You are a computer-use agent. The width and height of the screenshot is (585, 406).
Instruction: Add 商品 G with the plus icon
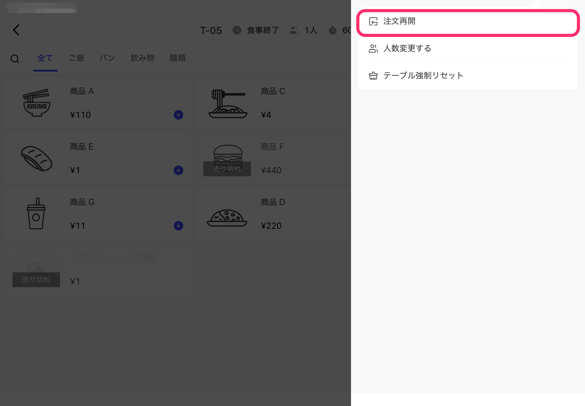pos(178,225)
